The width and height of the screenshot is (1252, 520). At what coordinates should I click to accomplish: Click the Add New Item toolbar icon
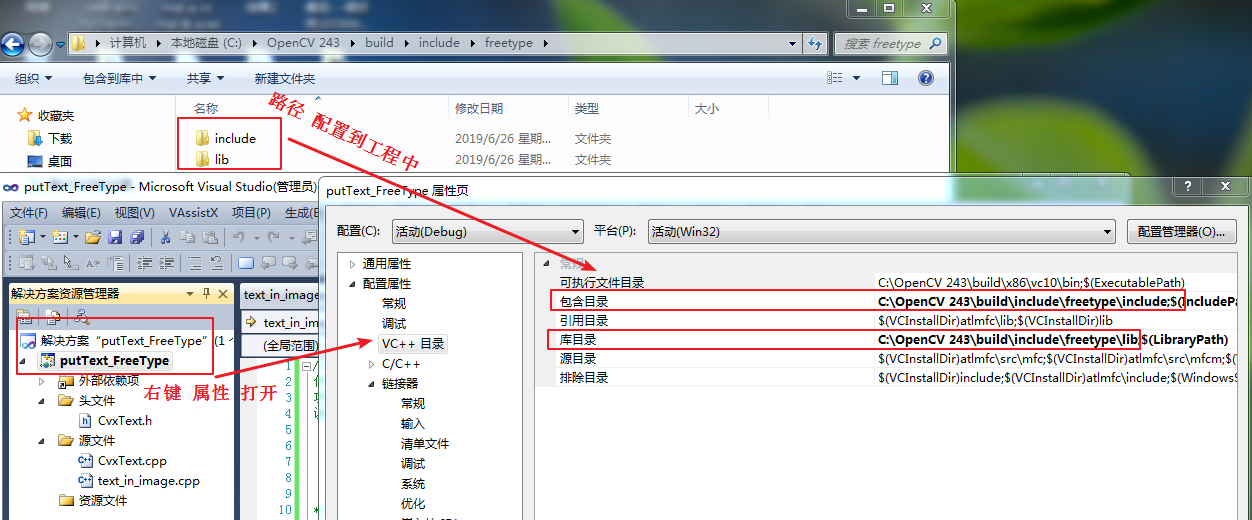pos(59,237)
